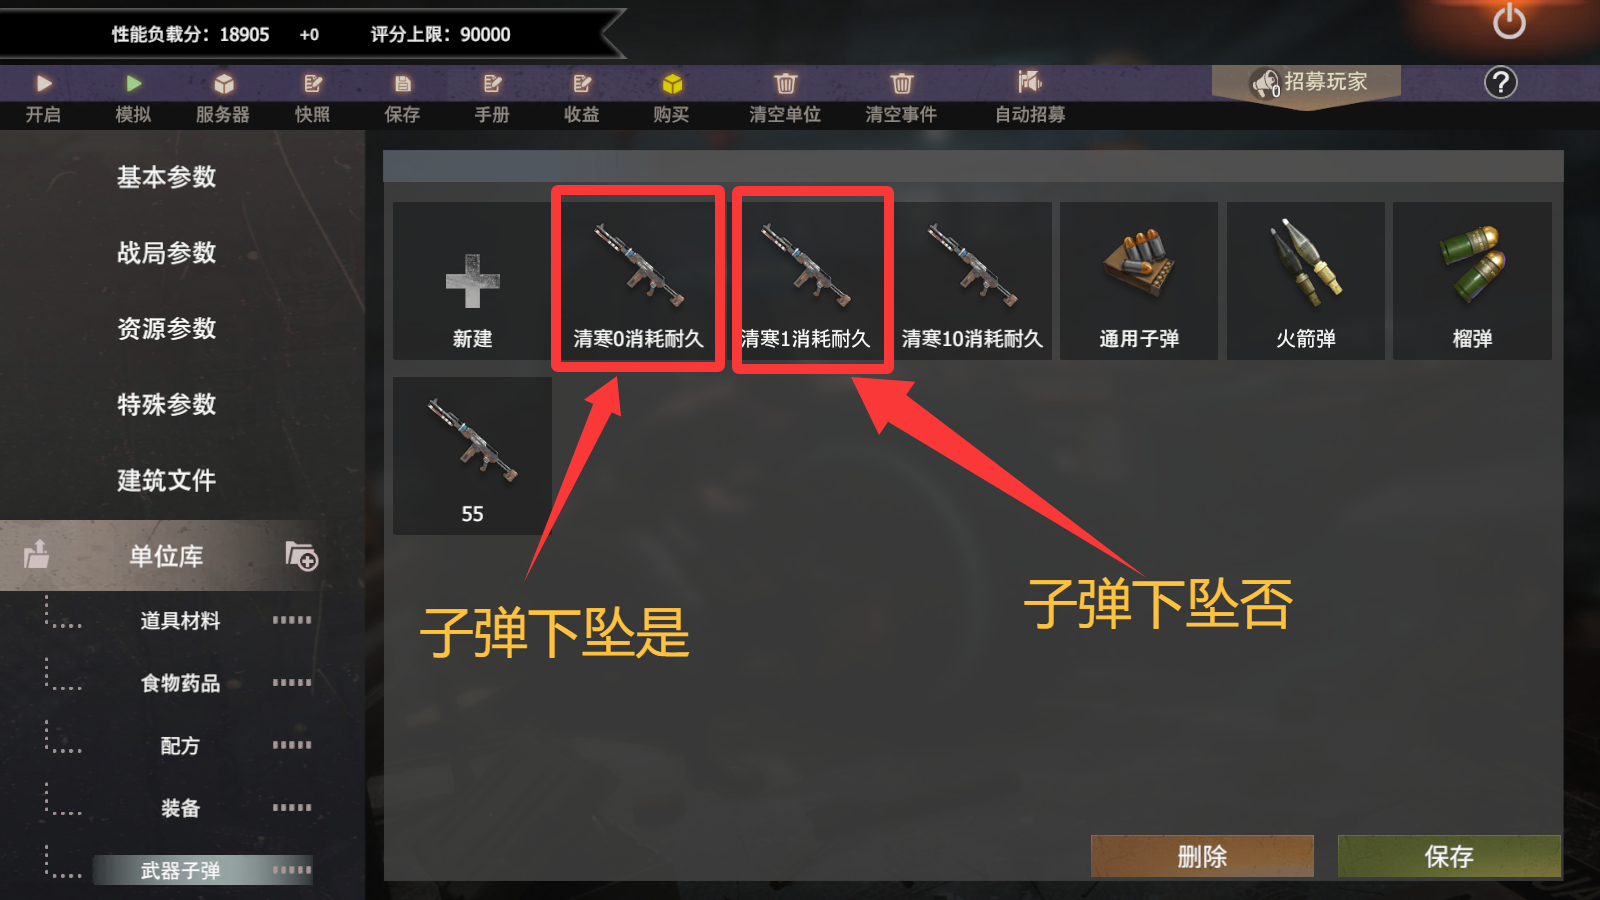Select the 基本参数 menu item
1600x900 pixels.
(166, 177)
